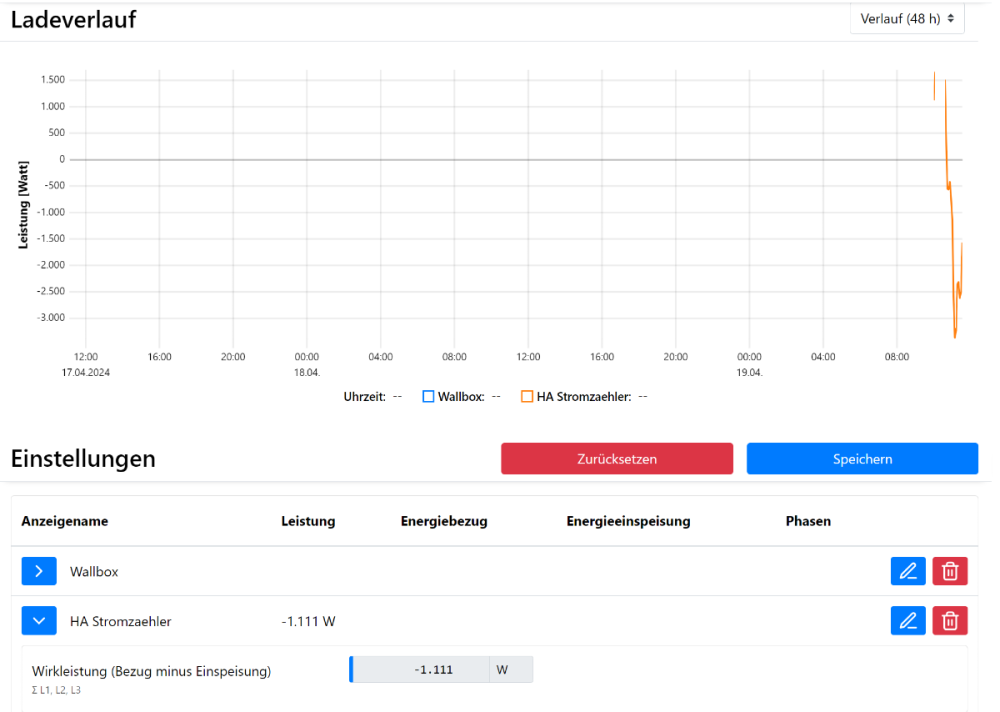
Task: Open the Verlauf (48 h) dropdown
Action: click(x=906, y=18)
